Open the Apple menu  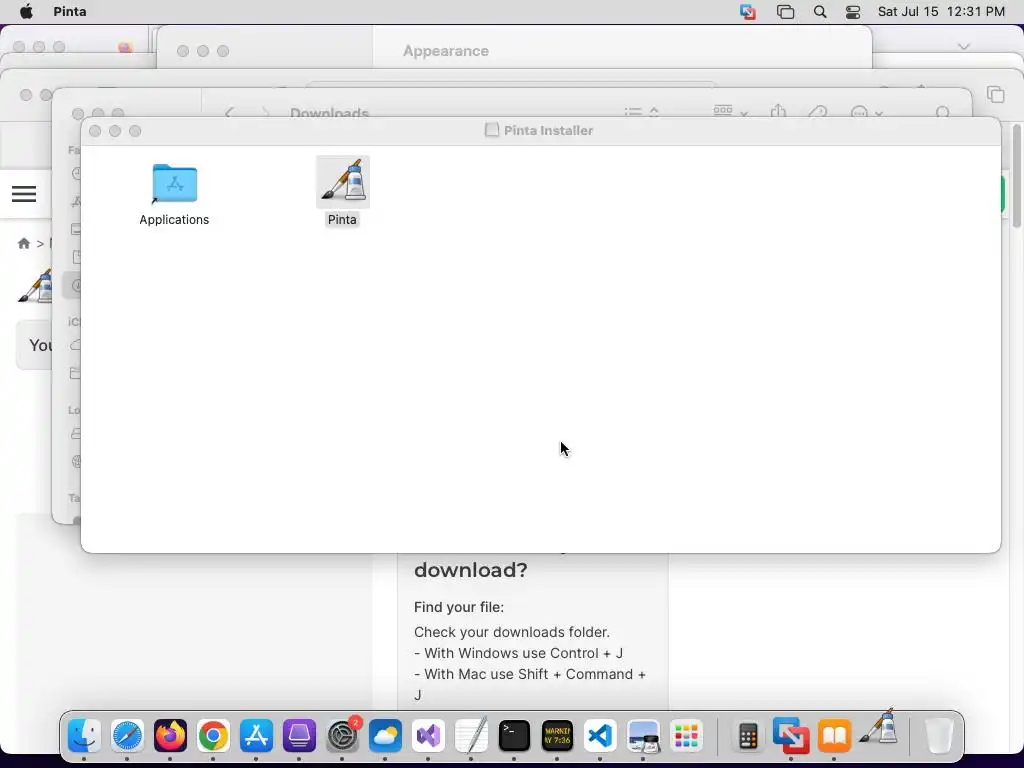point(26,11)
